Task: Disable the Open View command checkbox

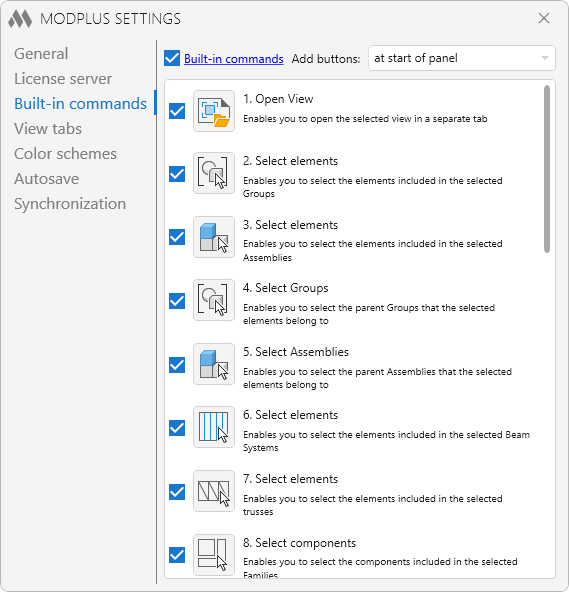Action: pyautogui.click(x=177, y=111)
